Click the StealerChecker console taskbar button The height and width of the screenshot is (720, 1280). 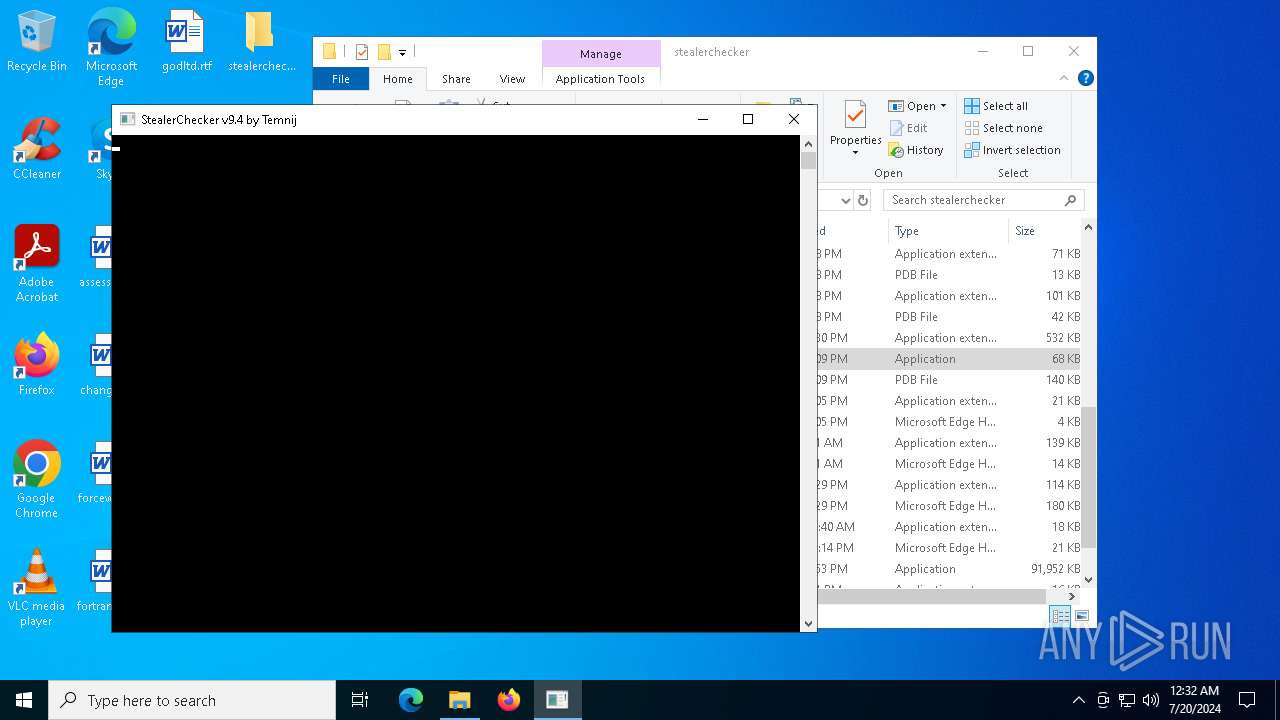(x=557, y=700)
